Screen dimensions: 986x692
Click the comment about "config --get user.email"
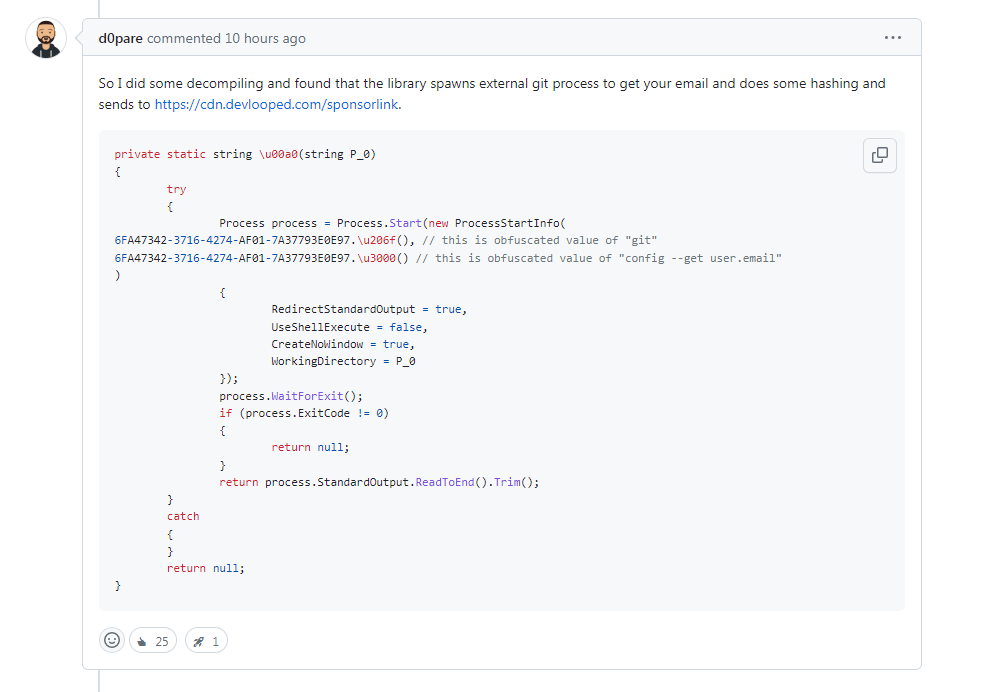(x=599, y=258)
